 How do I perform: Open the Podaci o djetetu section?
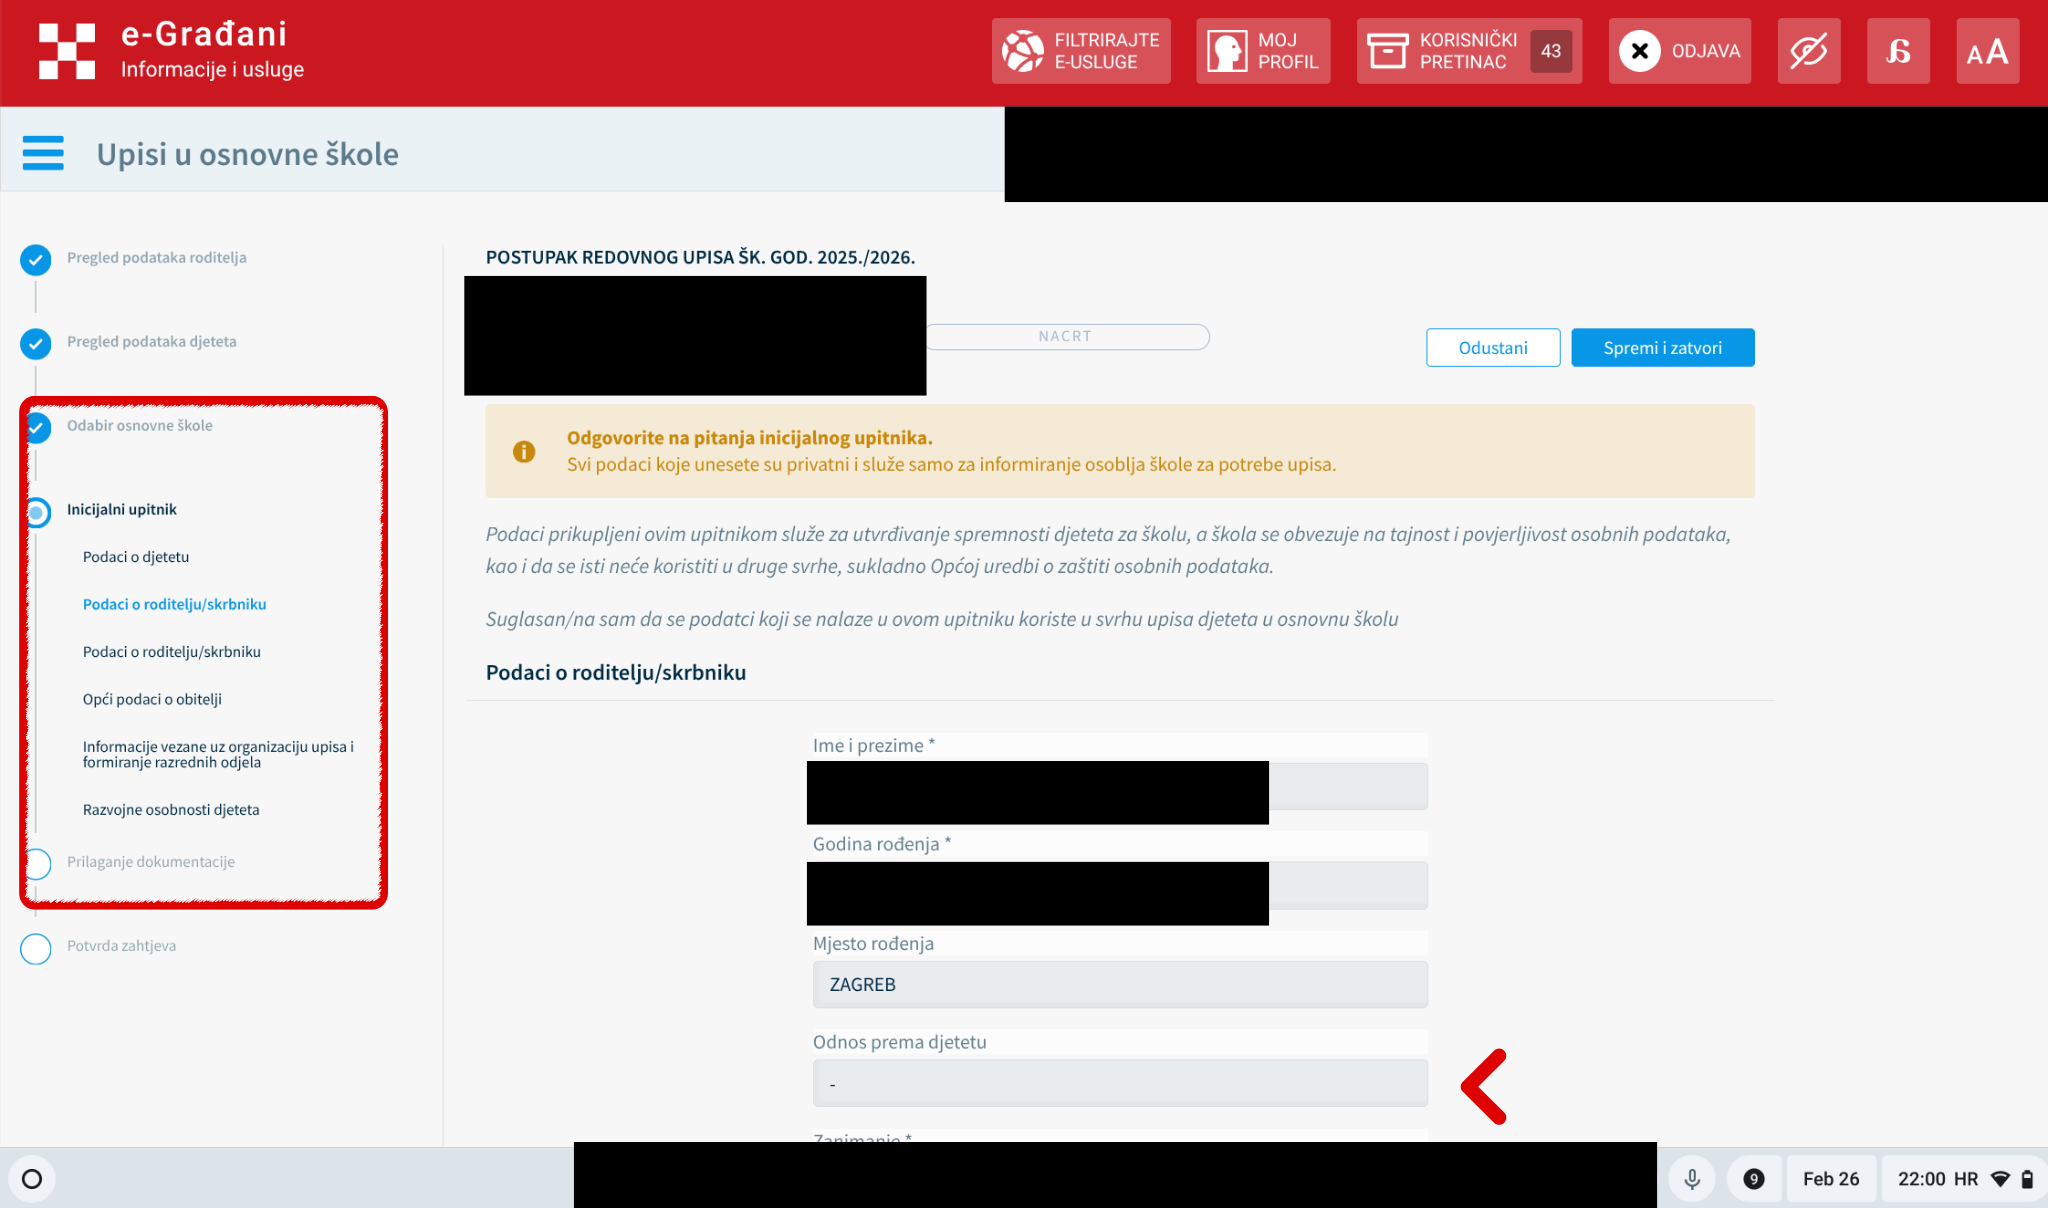136,557
